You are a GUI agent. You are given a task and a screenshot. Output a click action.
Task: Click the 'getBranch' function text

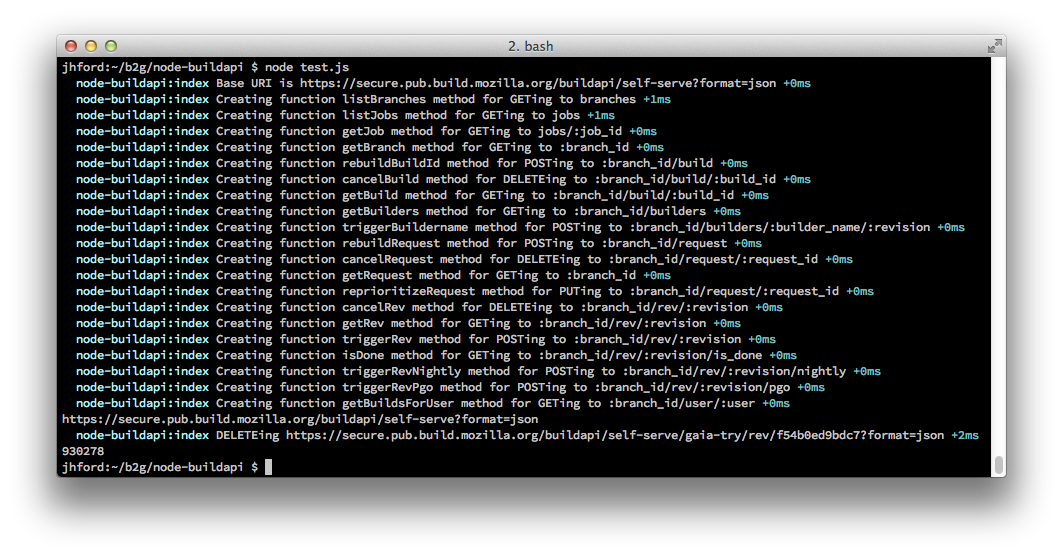[373, 147]
